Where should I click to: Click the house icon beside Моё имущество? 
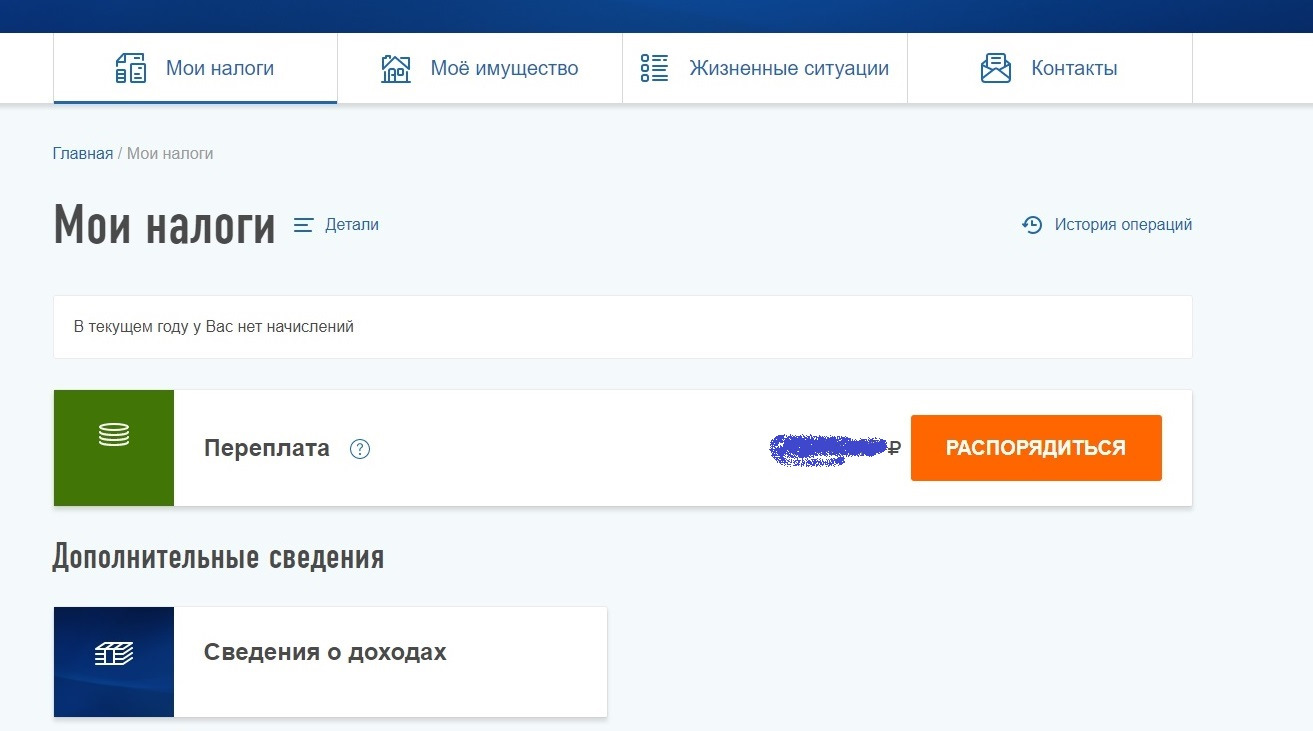pos(396,69)
